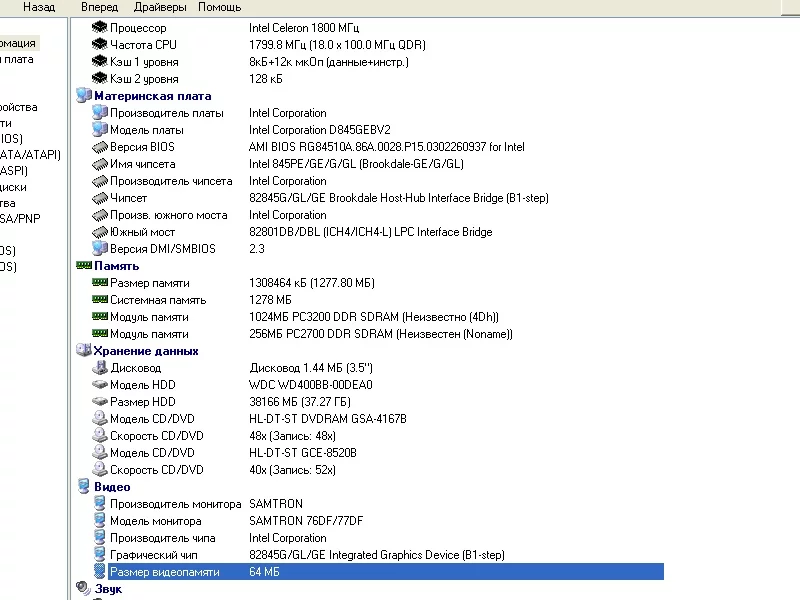The width and height of the screenshot is (800, 600).
Task: Click the Процессор chip icon
Action: 99,28
